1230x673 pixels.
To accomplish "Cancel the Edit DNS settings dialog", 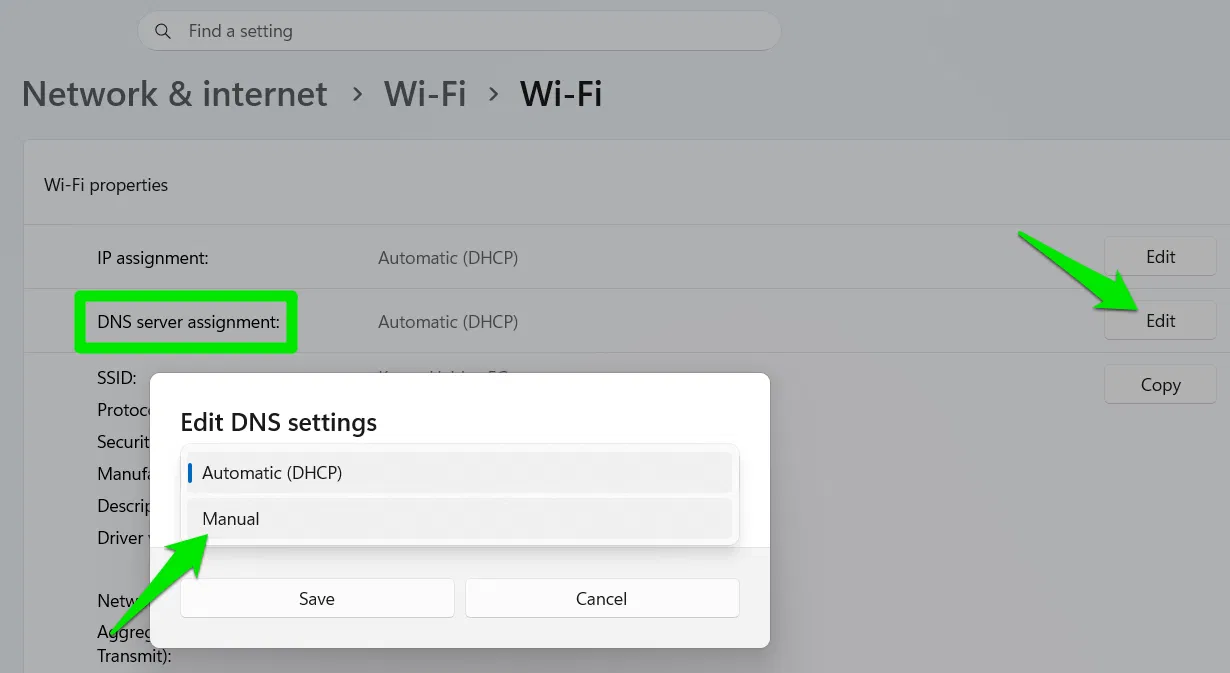I will (602, 599).
